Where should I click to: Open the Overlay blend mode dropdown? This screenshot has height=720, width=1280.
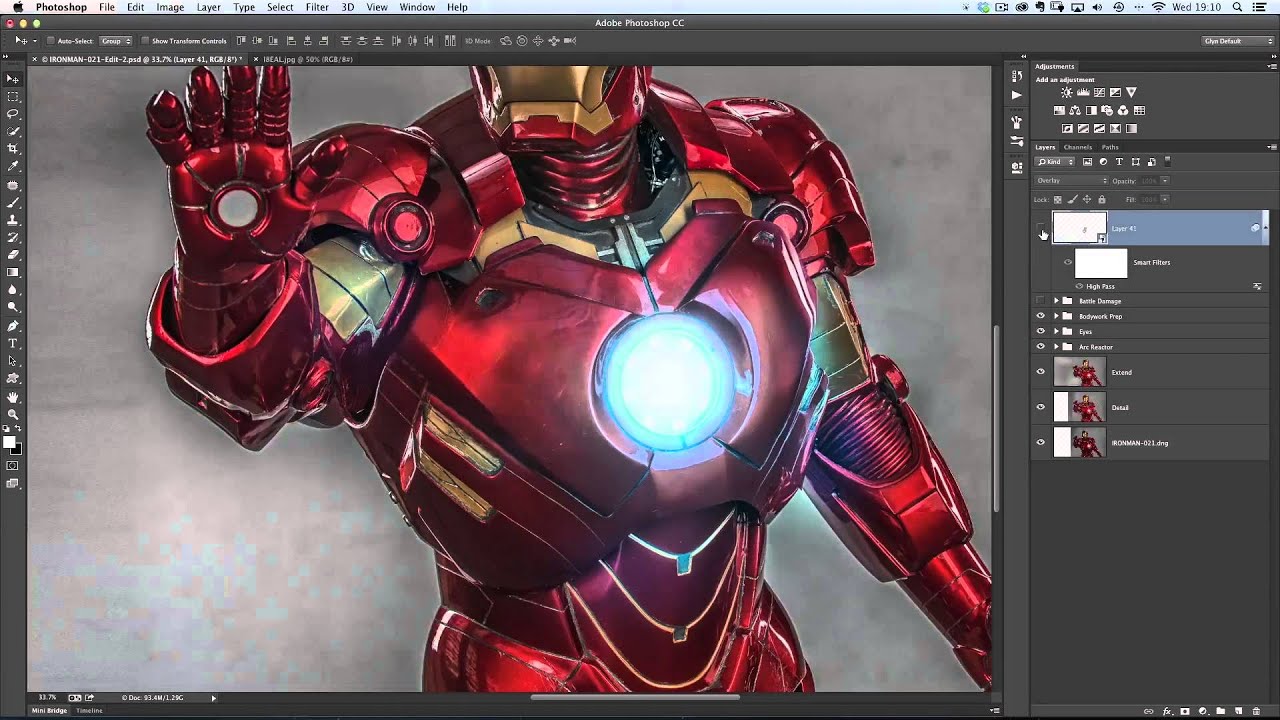click(x=1071, y=181)
